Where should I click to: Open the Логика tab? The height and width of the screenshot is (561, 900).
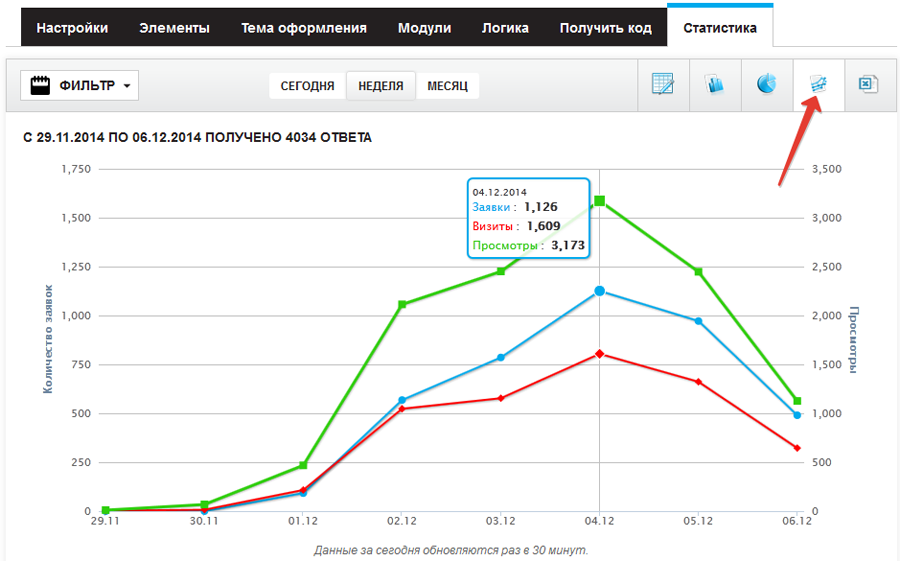505,28
